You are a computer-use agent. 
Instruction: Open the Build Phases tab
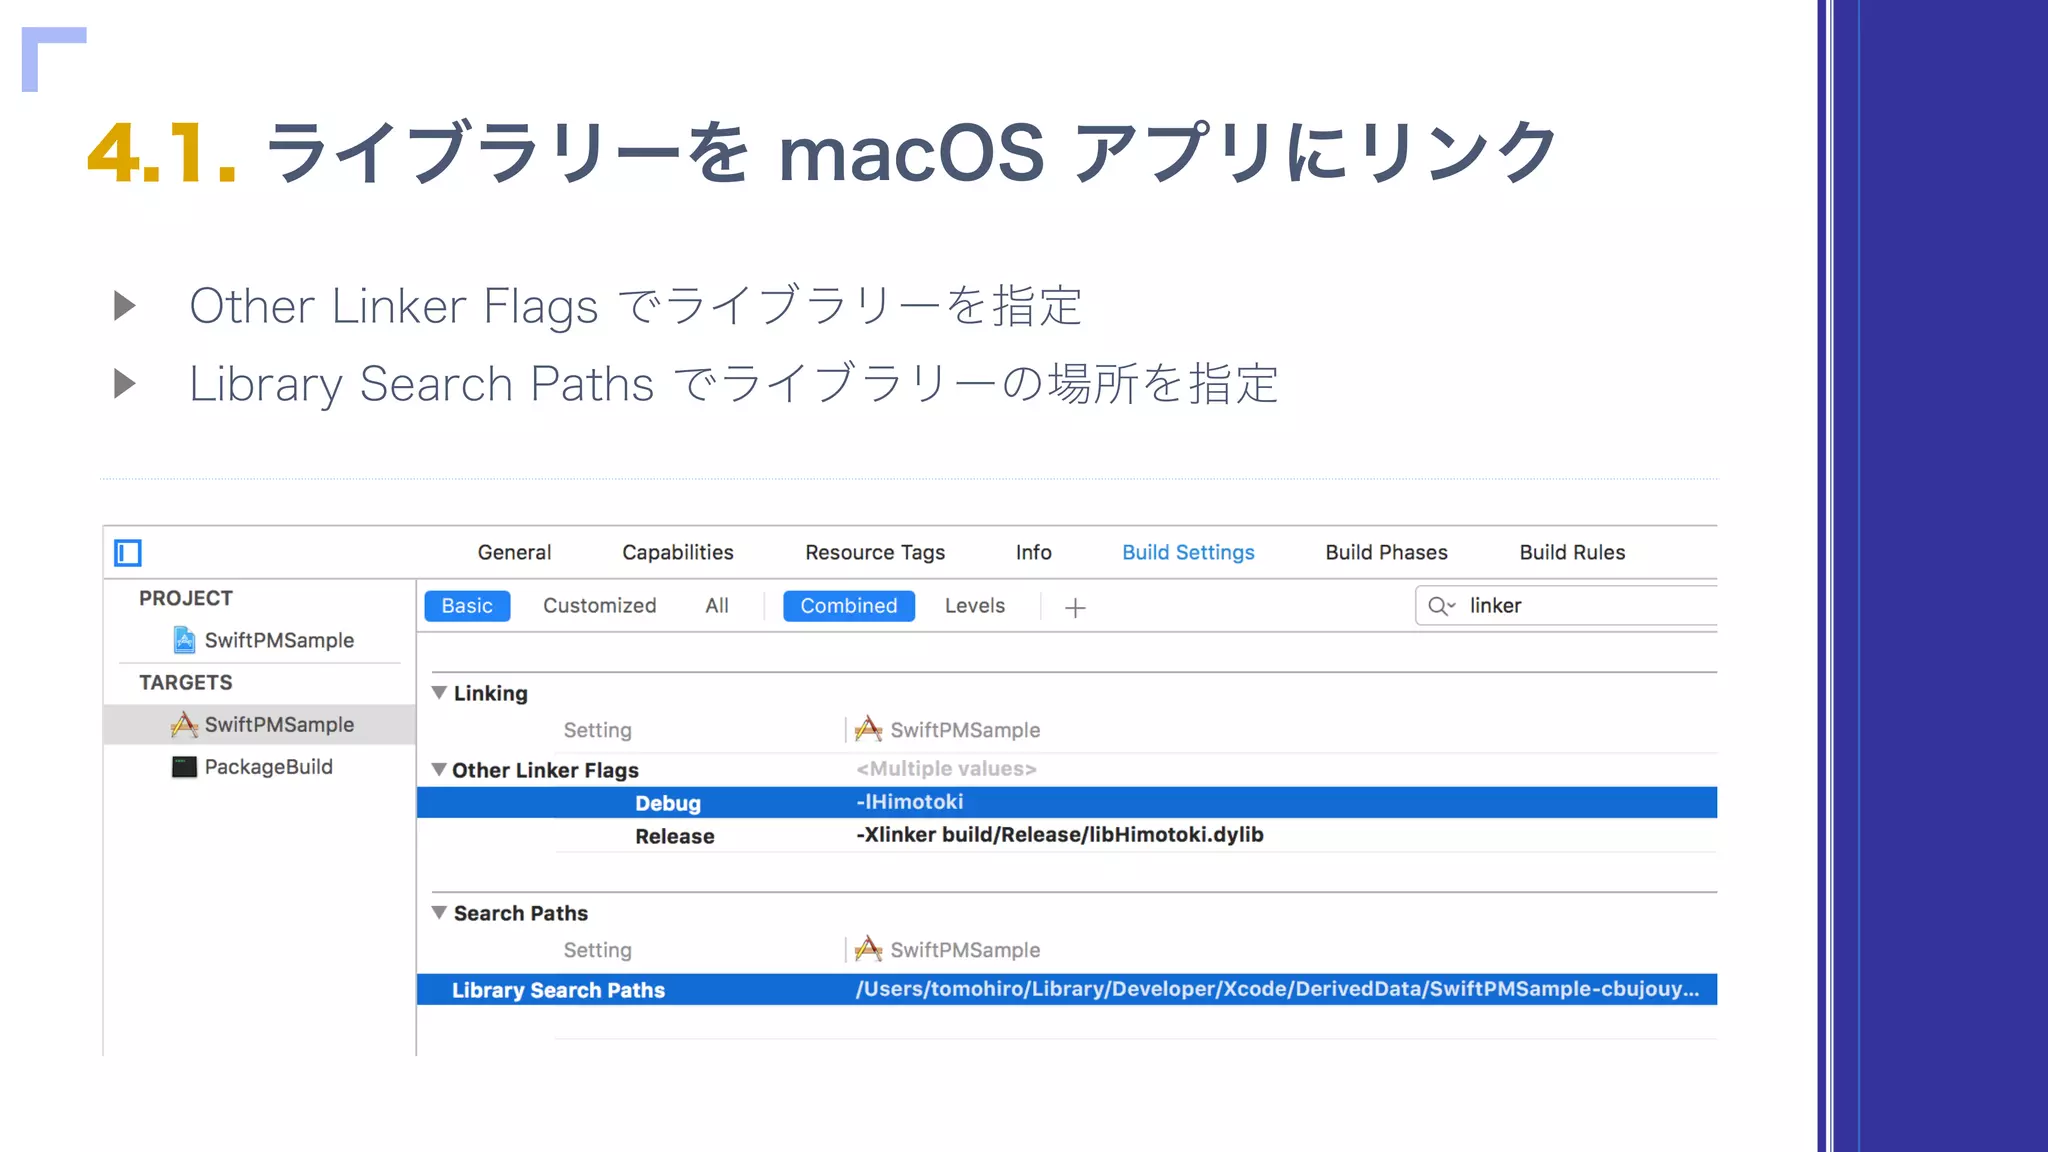pos(1386,552)
